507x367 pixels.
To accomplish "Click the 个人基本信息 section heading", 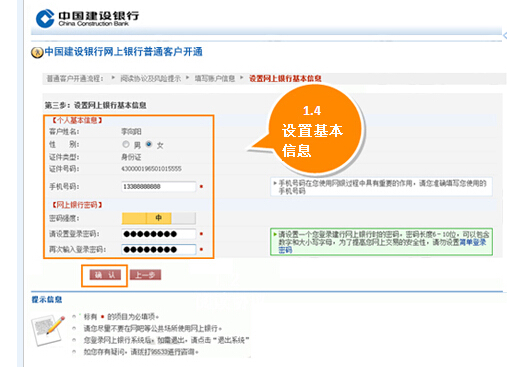I will coord(77,120).
